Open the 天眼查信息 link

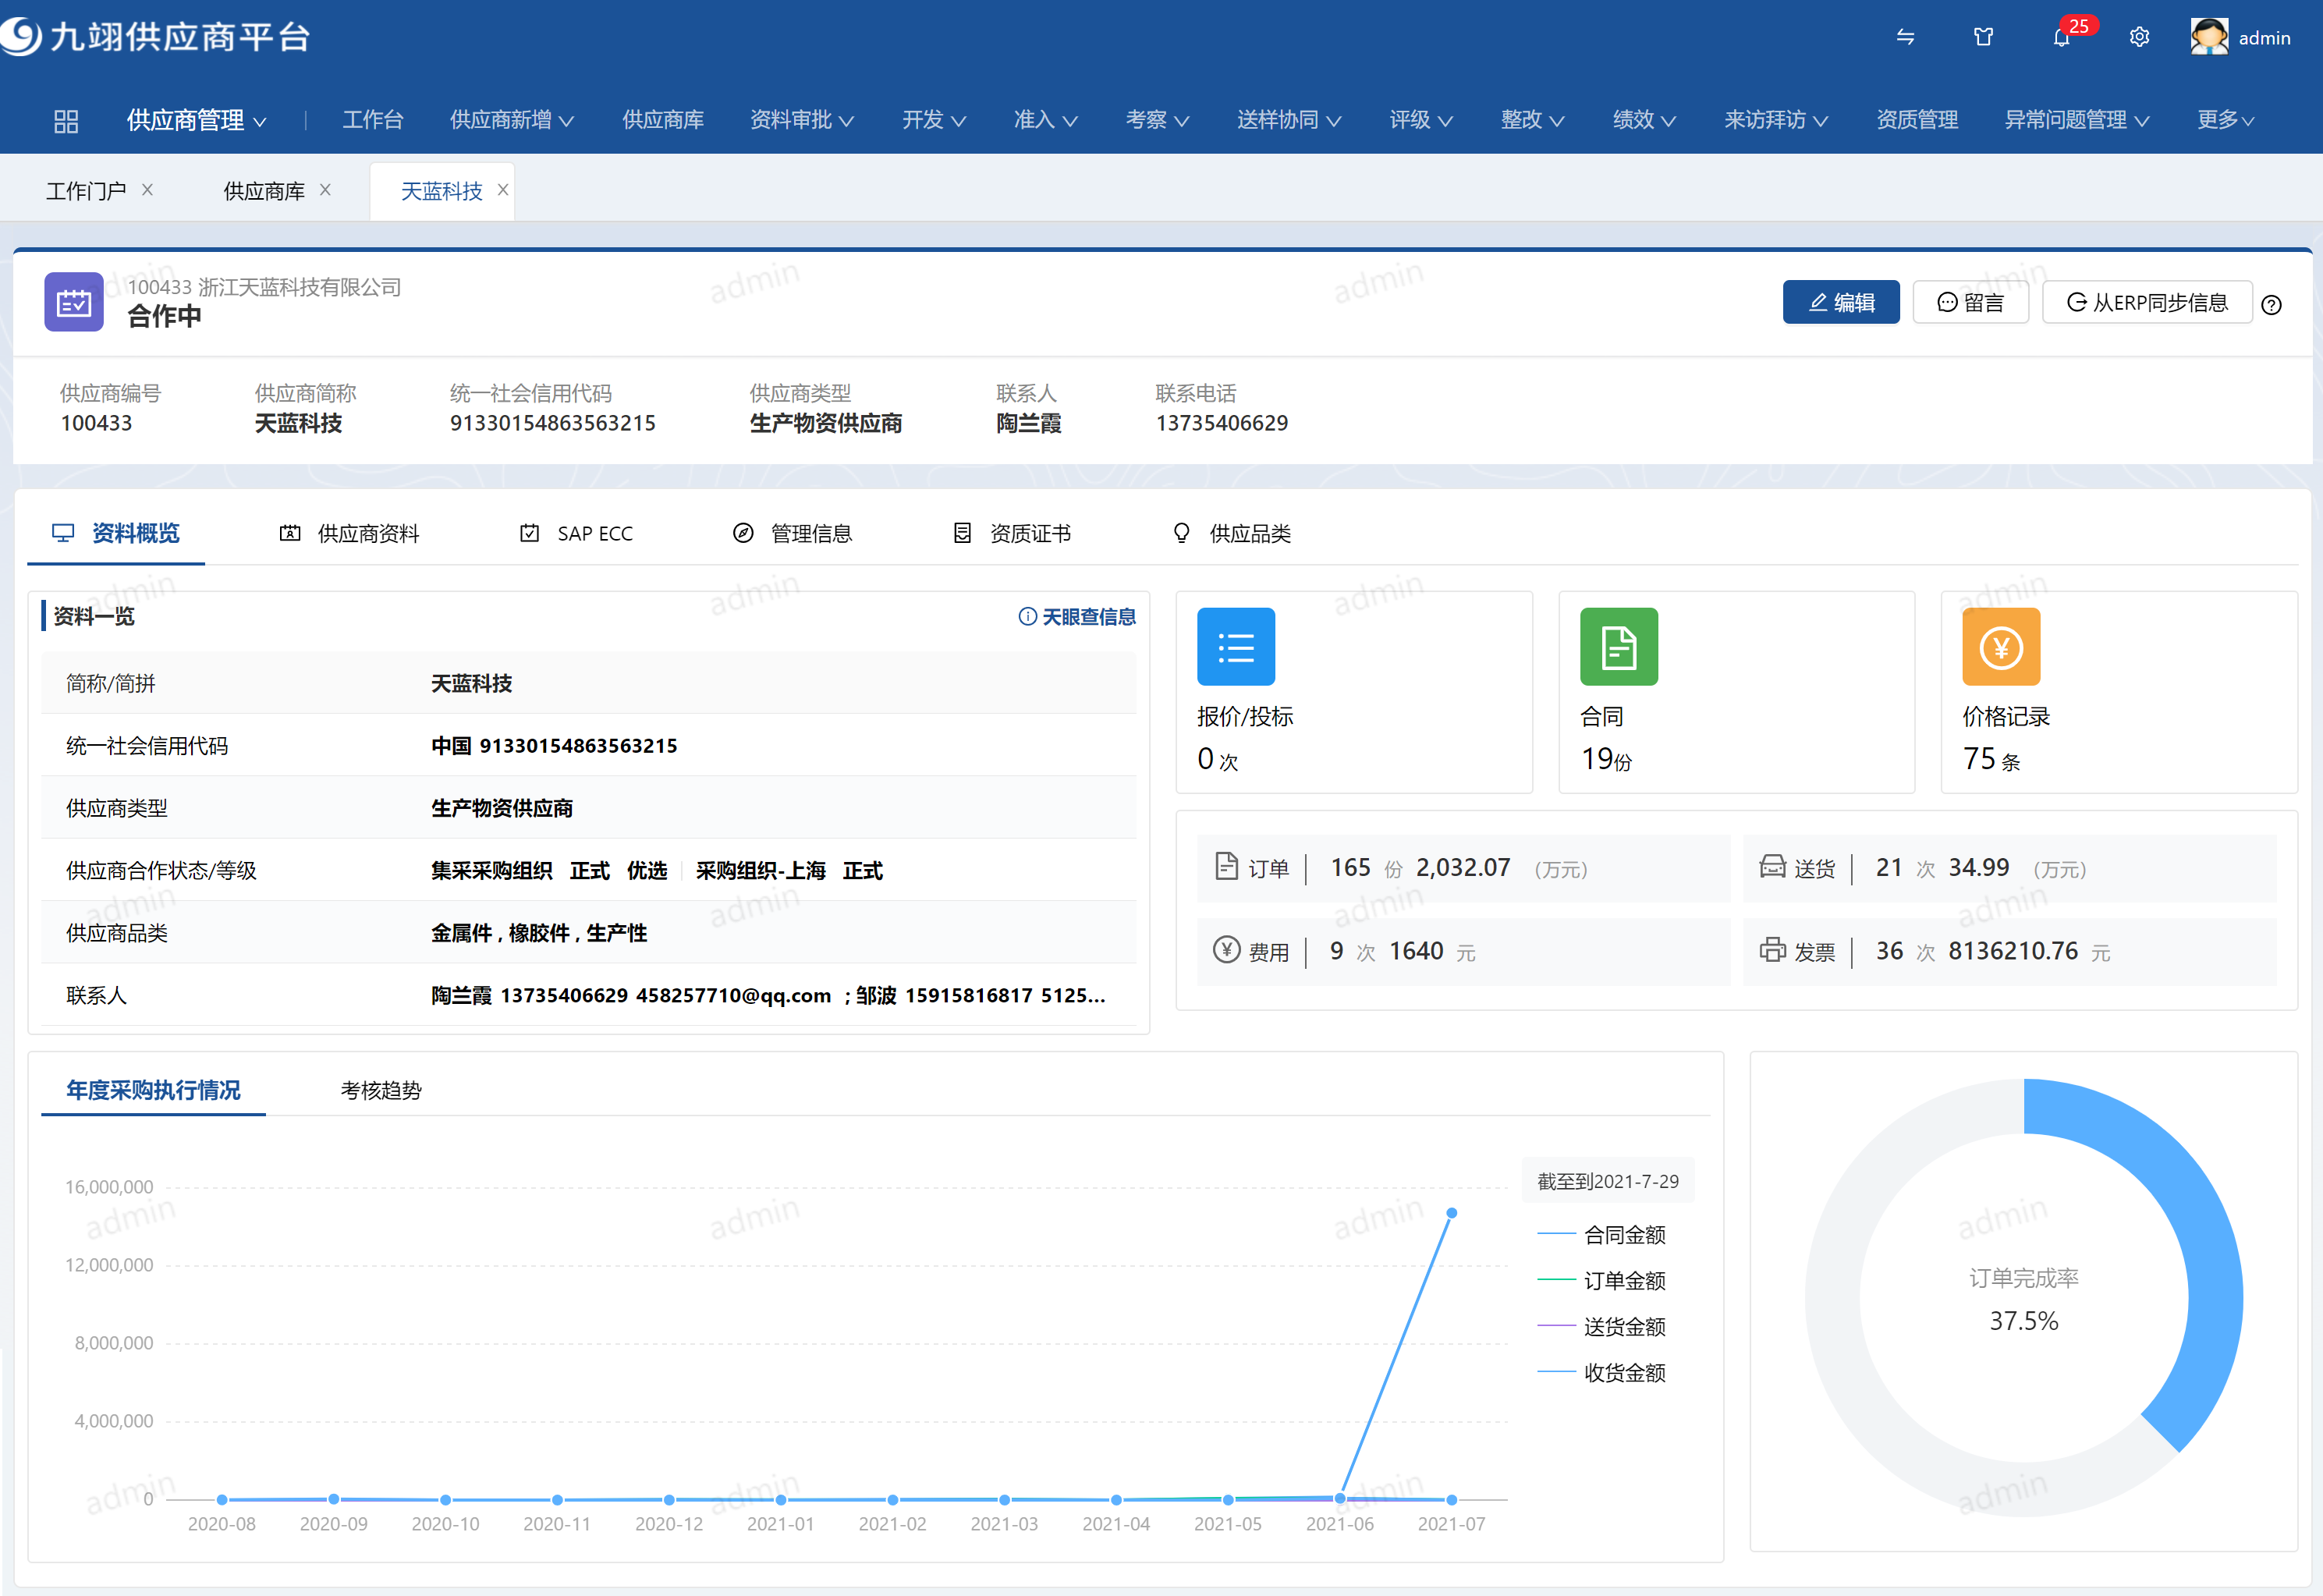point(1077,617)
